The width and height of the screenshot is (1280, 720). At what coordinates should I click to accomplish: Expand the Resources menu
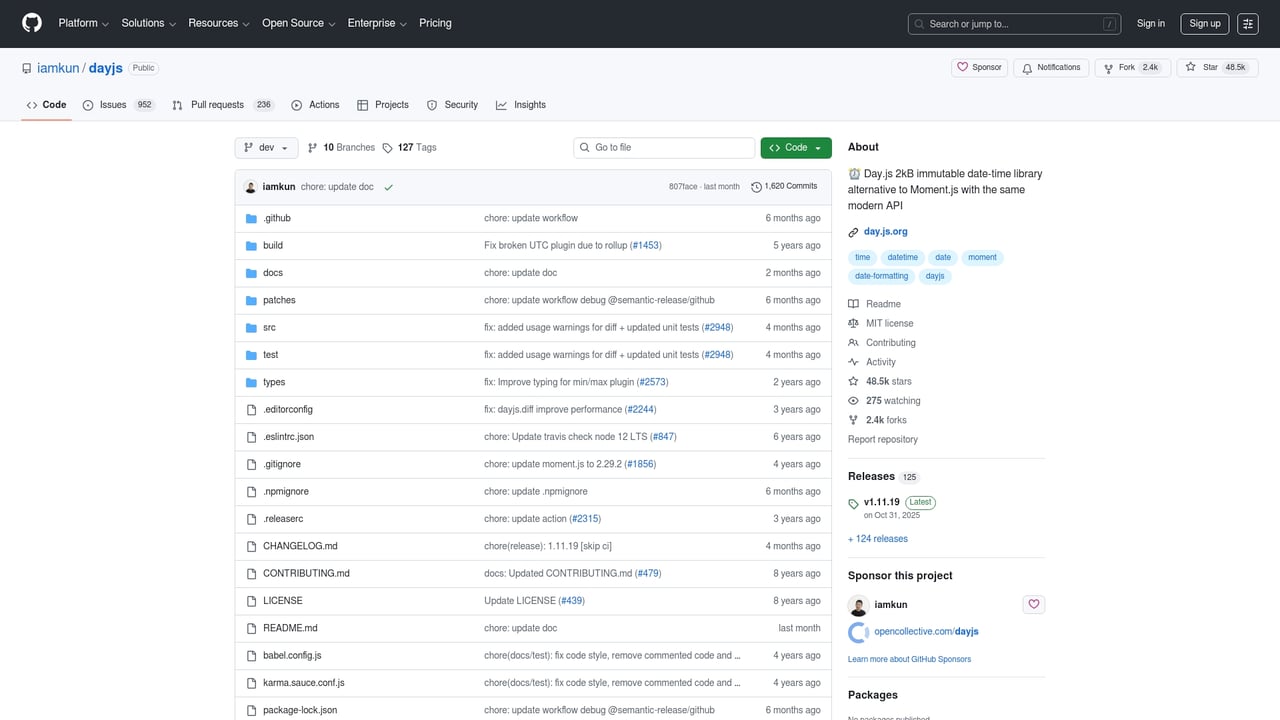[x=218, y=23]
